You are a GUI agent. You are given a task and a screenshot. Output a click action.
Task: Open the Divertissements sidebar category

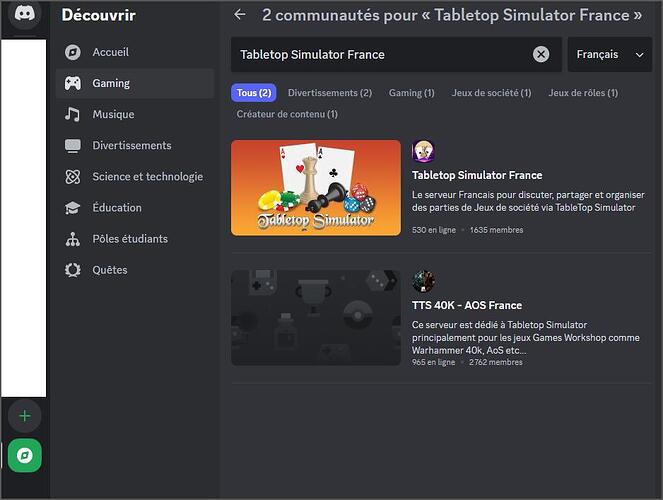[135, 145]
